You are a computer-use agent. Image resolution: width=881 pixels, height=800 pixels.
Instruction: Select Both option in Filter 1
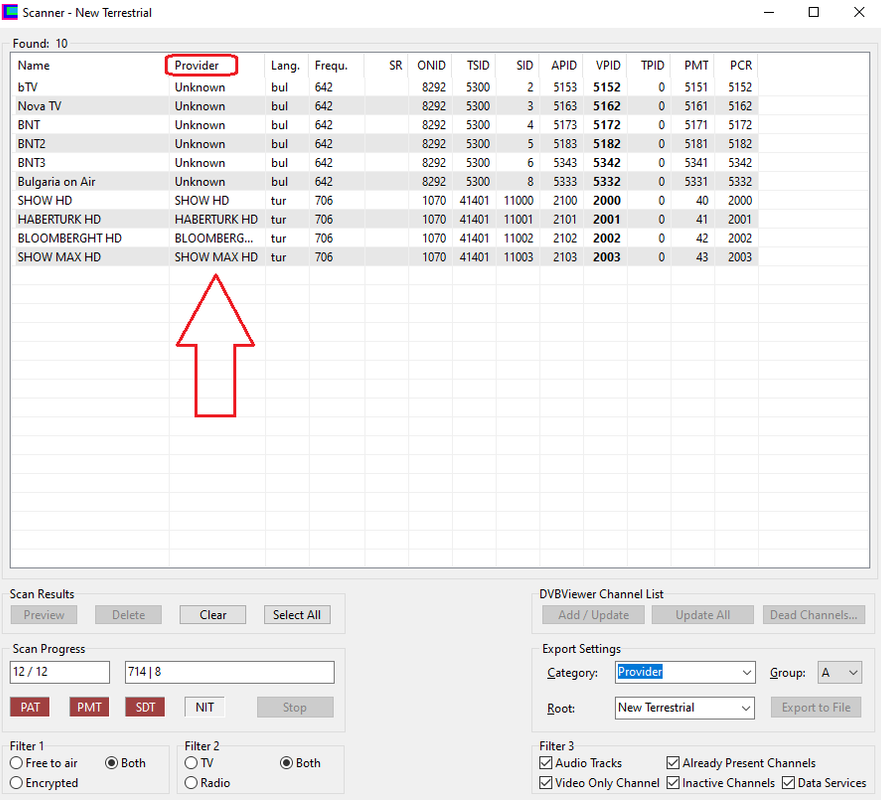[x=125, y=763]
